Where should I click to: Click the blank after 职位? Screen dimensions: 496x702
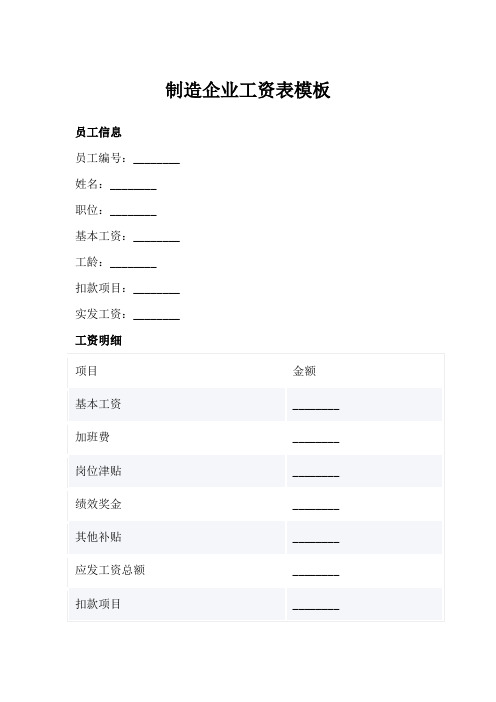(x=133, y=211)
